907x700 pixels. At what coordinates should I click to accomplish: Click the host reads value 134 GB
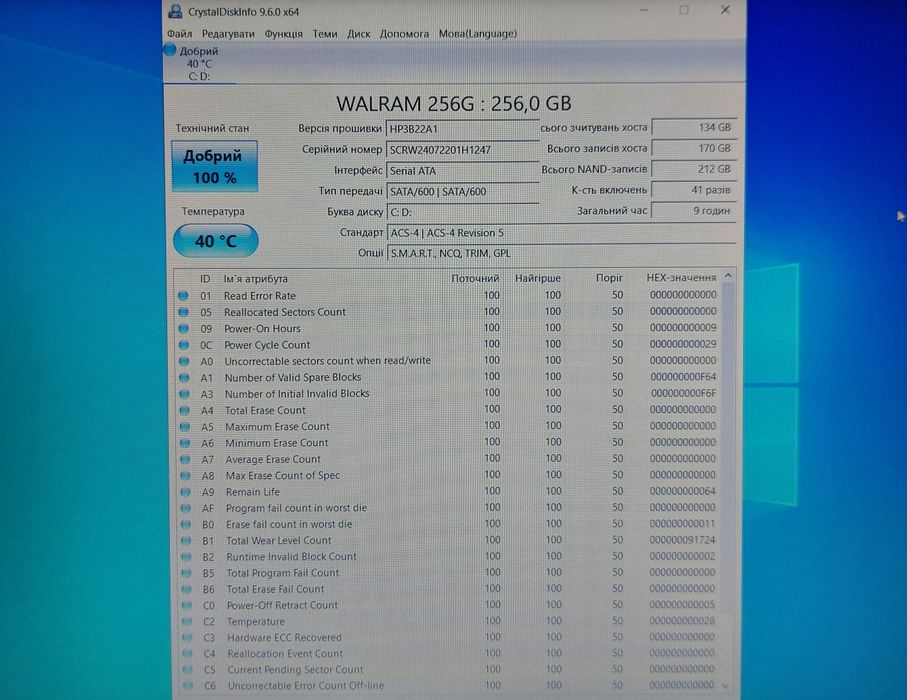[x=694, y=127]
